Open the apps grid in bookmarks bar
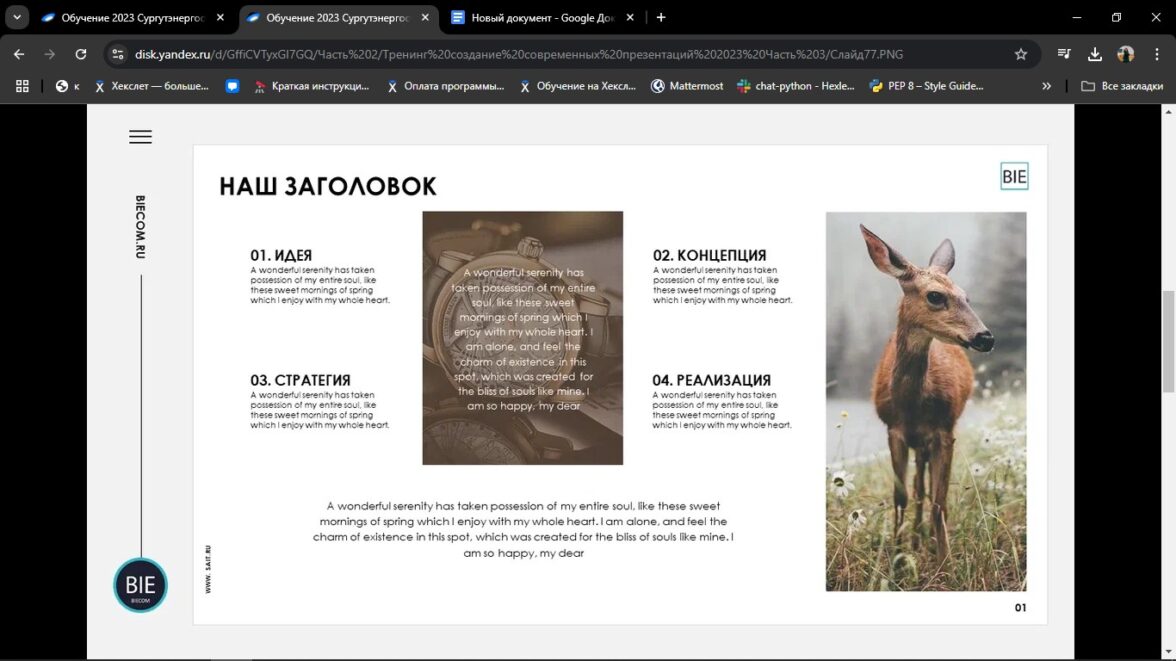1176x661 pixels. pos(22,86)
